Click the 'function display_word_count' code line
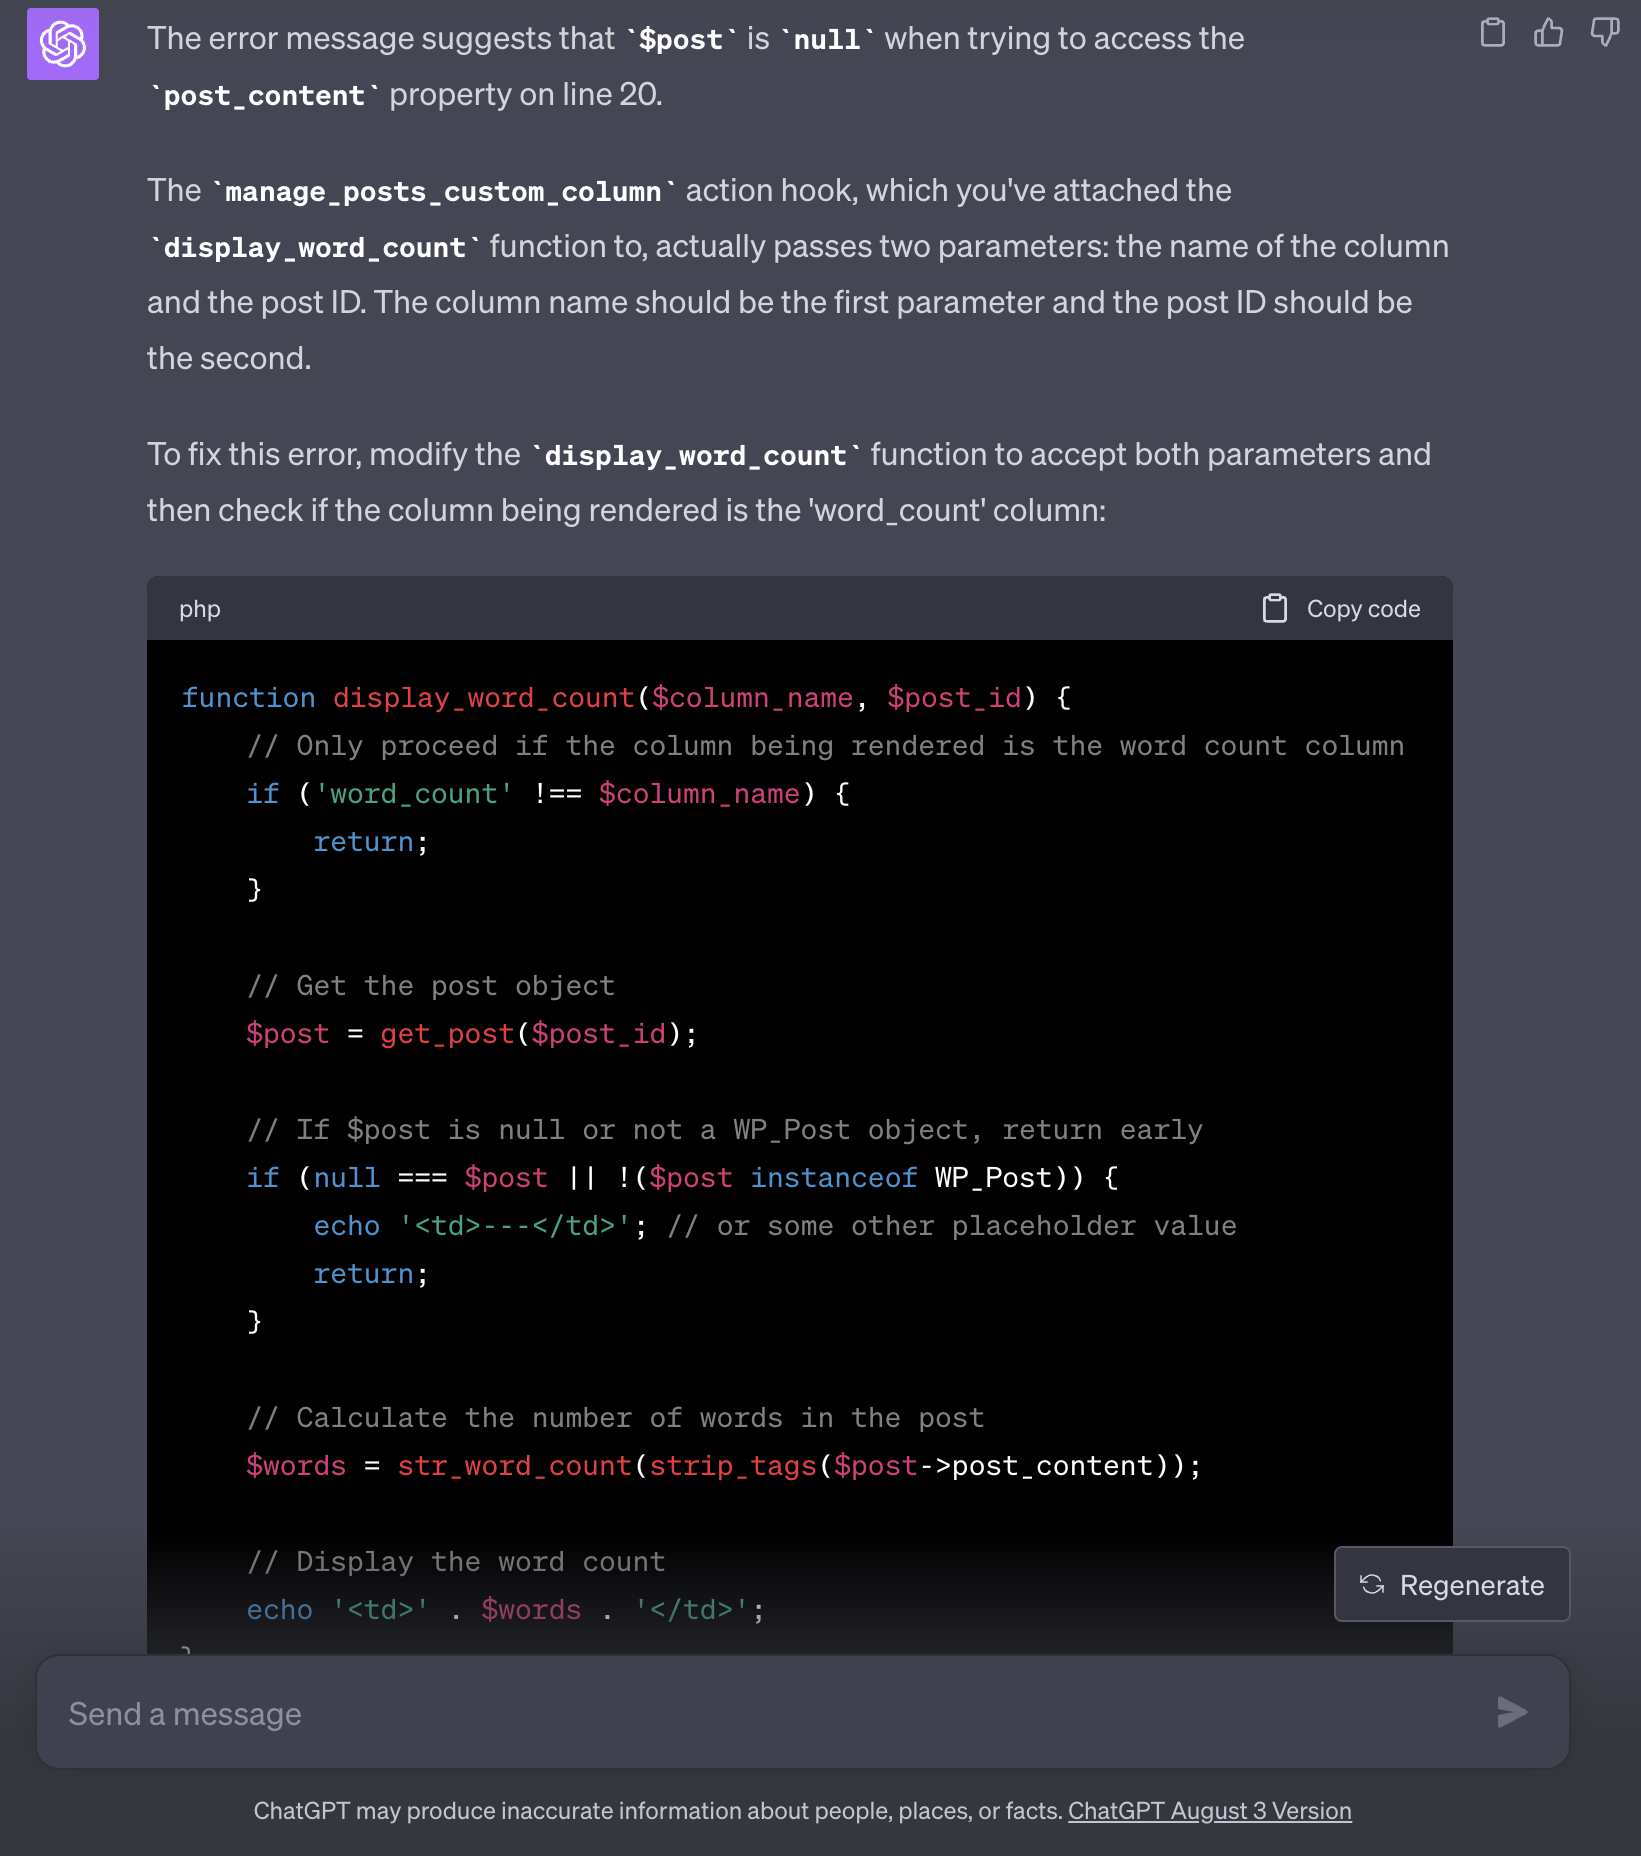This screenshot has height=1856, width=1641. click(x=627, y=698)
